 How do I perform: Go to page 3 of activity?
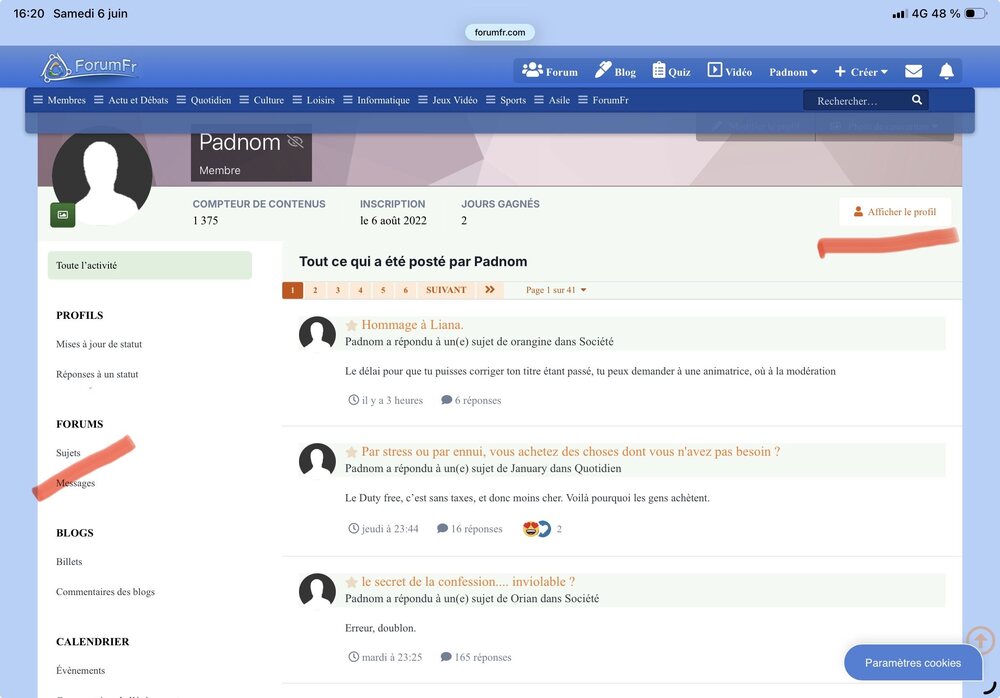tap(338, 290)
